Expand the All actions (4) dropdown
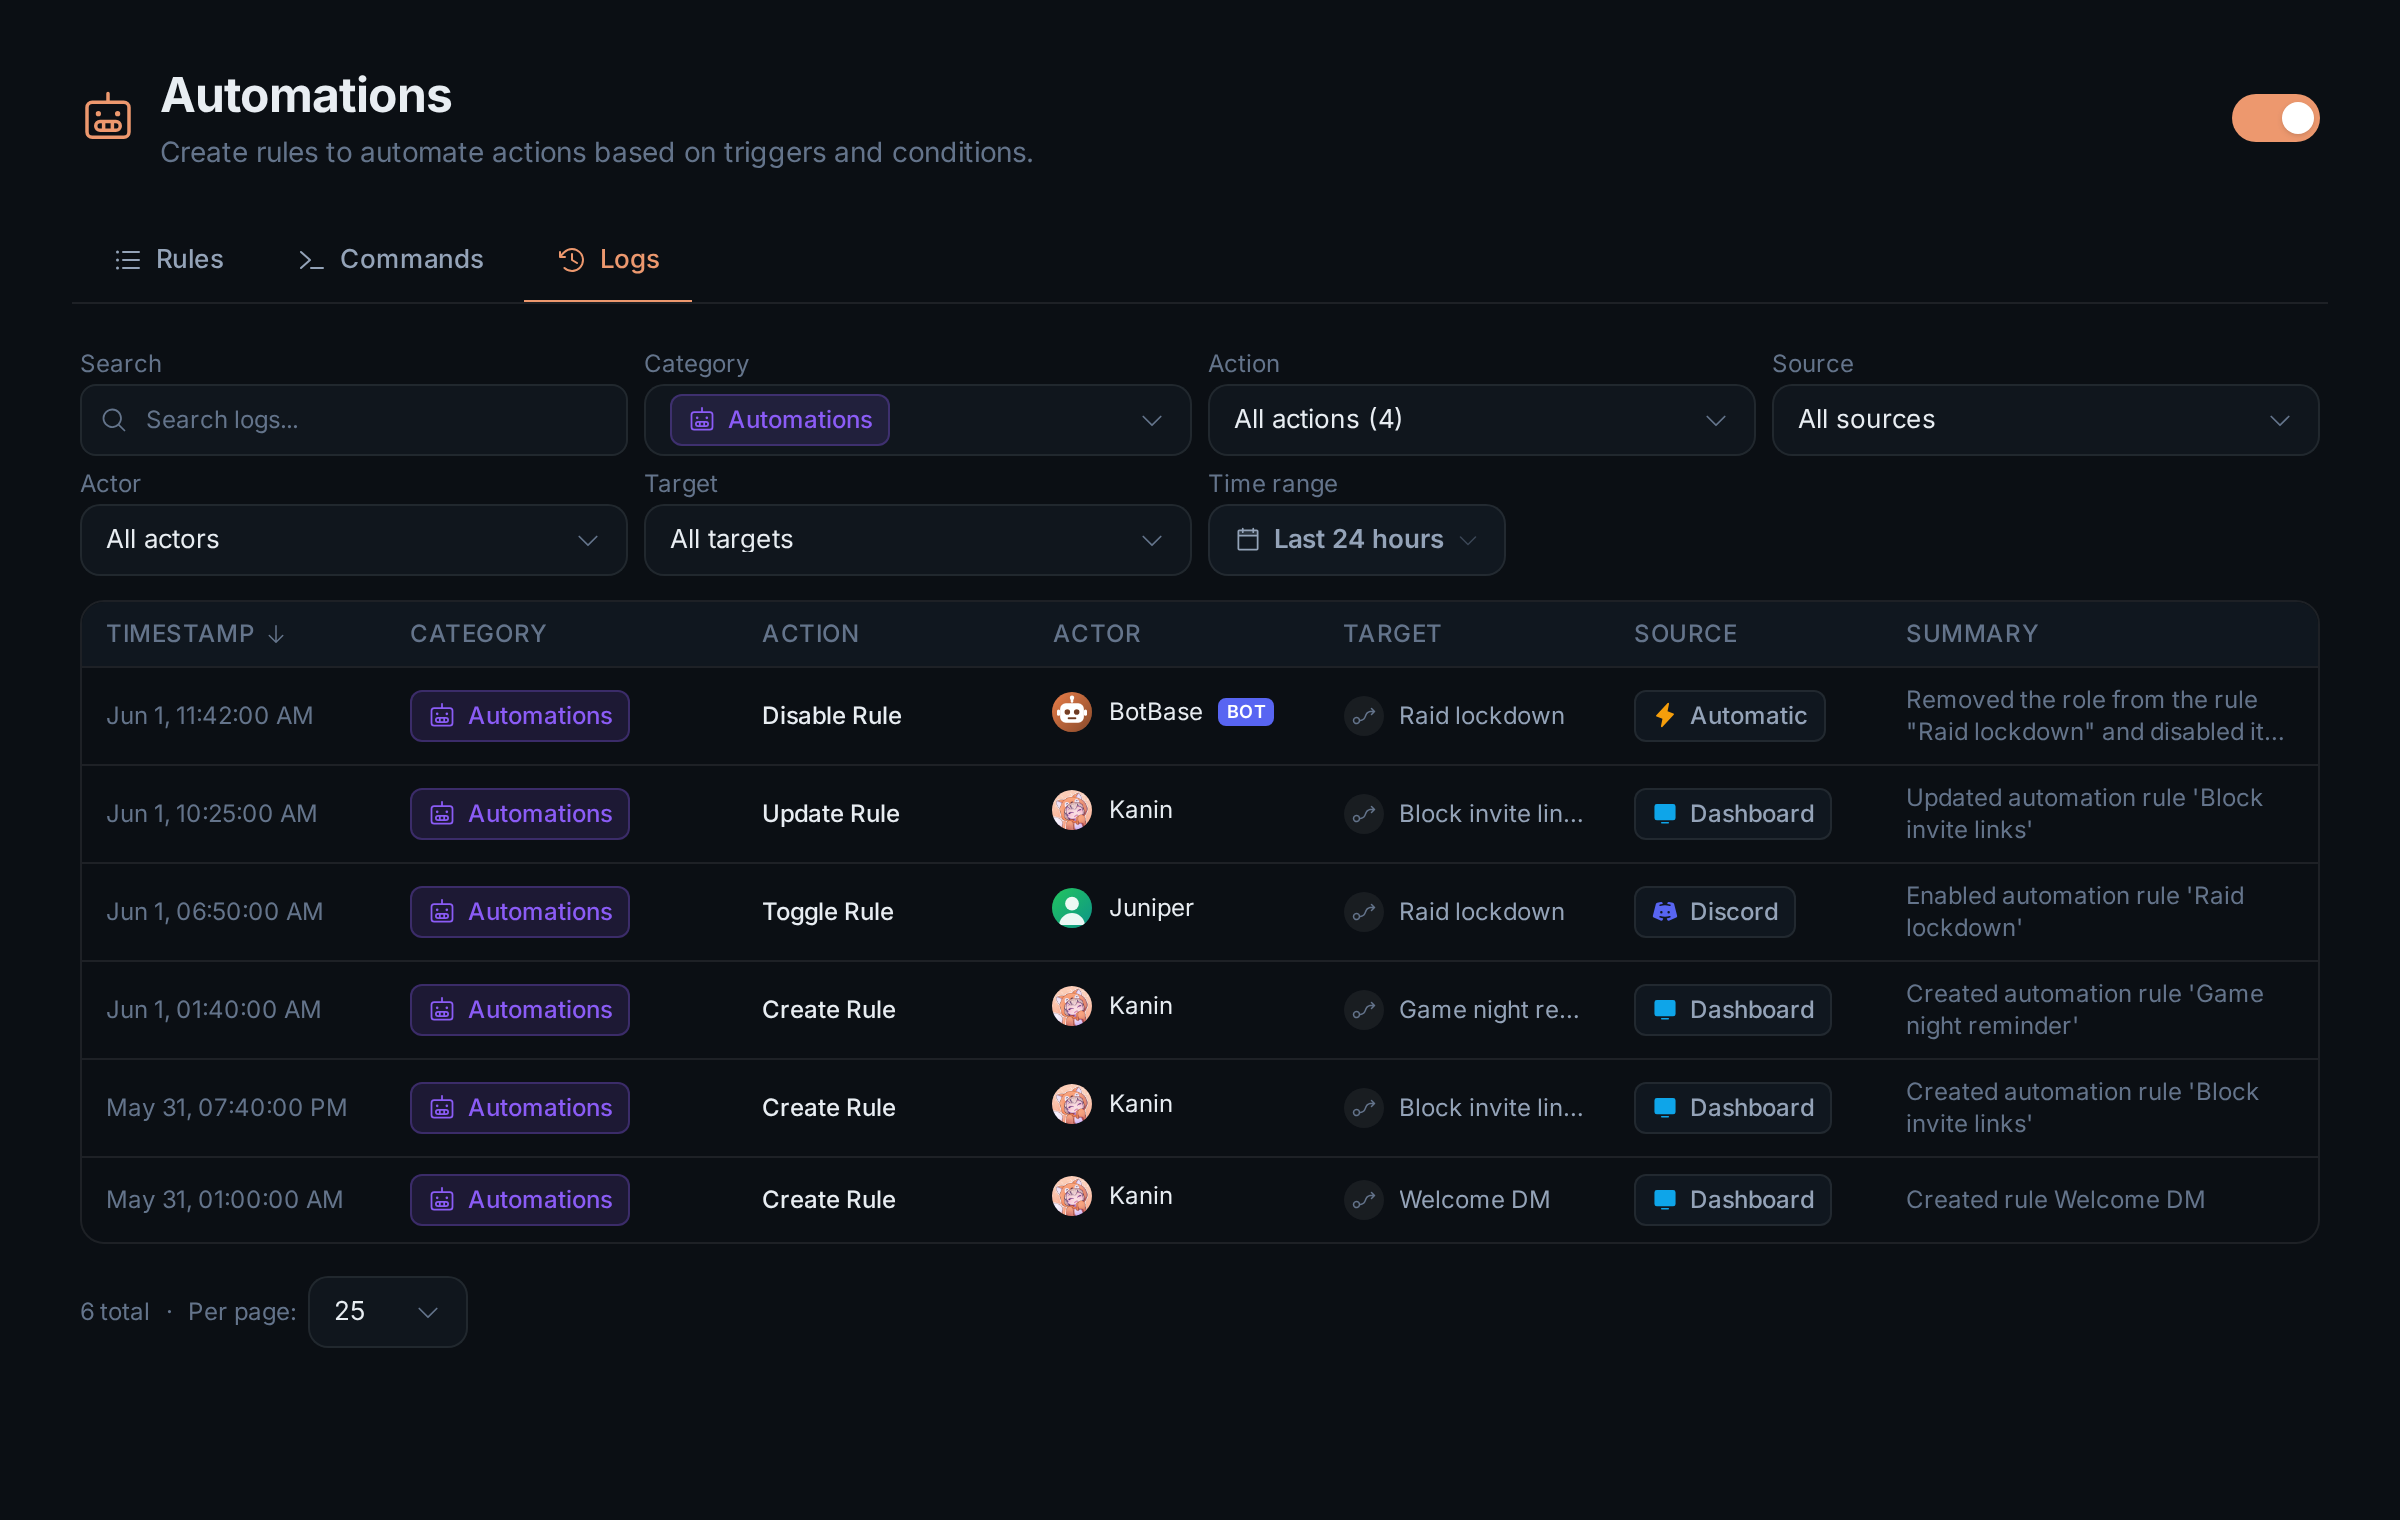This screenshot has height=1520, width=2400. pyautogui.click(x=1482, y=420)
